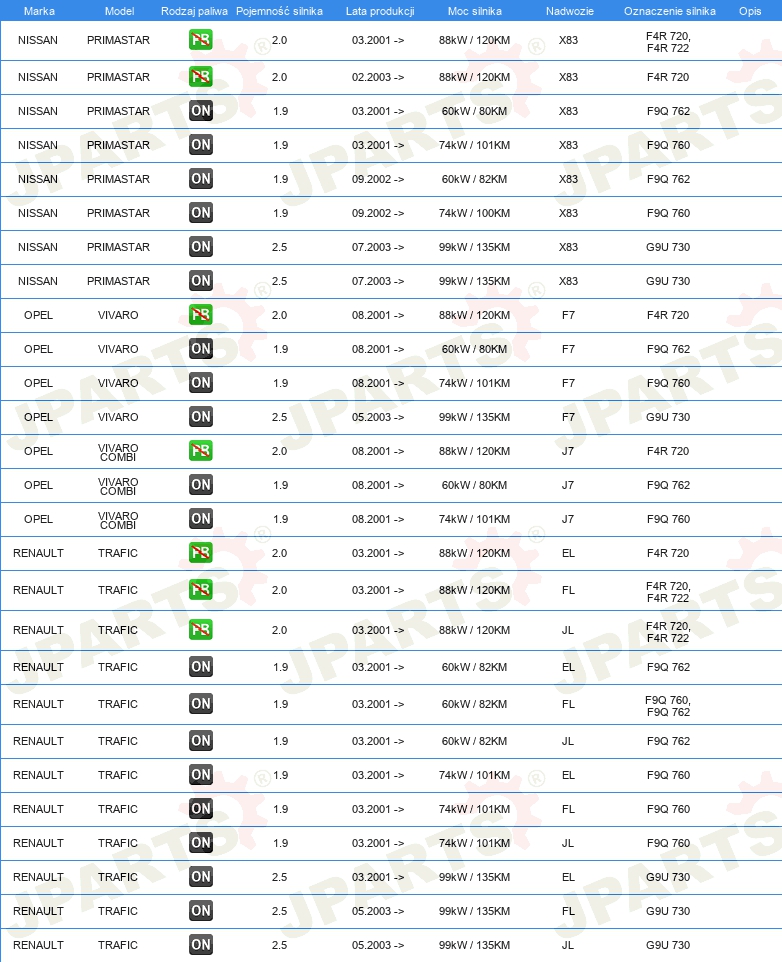Click the Moc silnika column header
This screenshot has height=962, width=782.
coord(475,11)
